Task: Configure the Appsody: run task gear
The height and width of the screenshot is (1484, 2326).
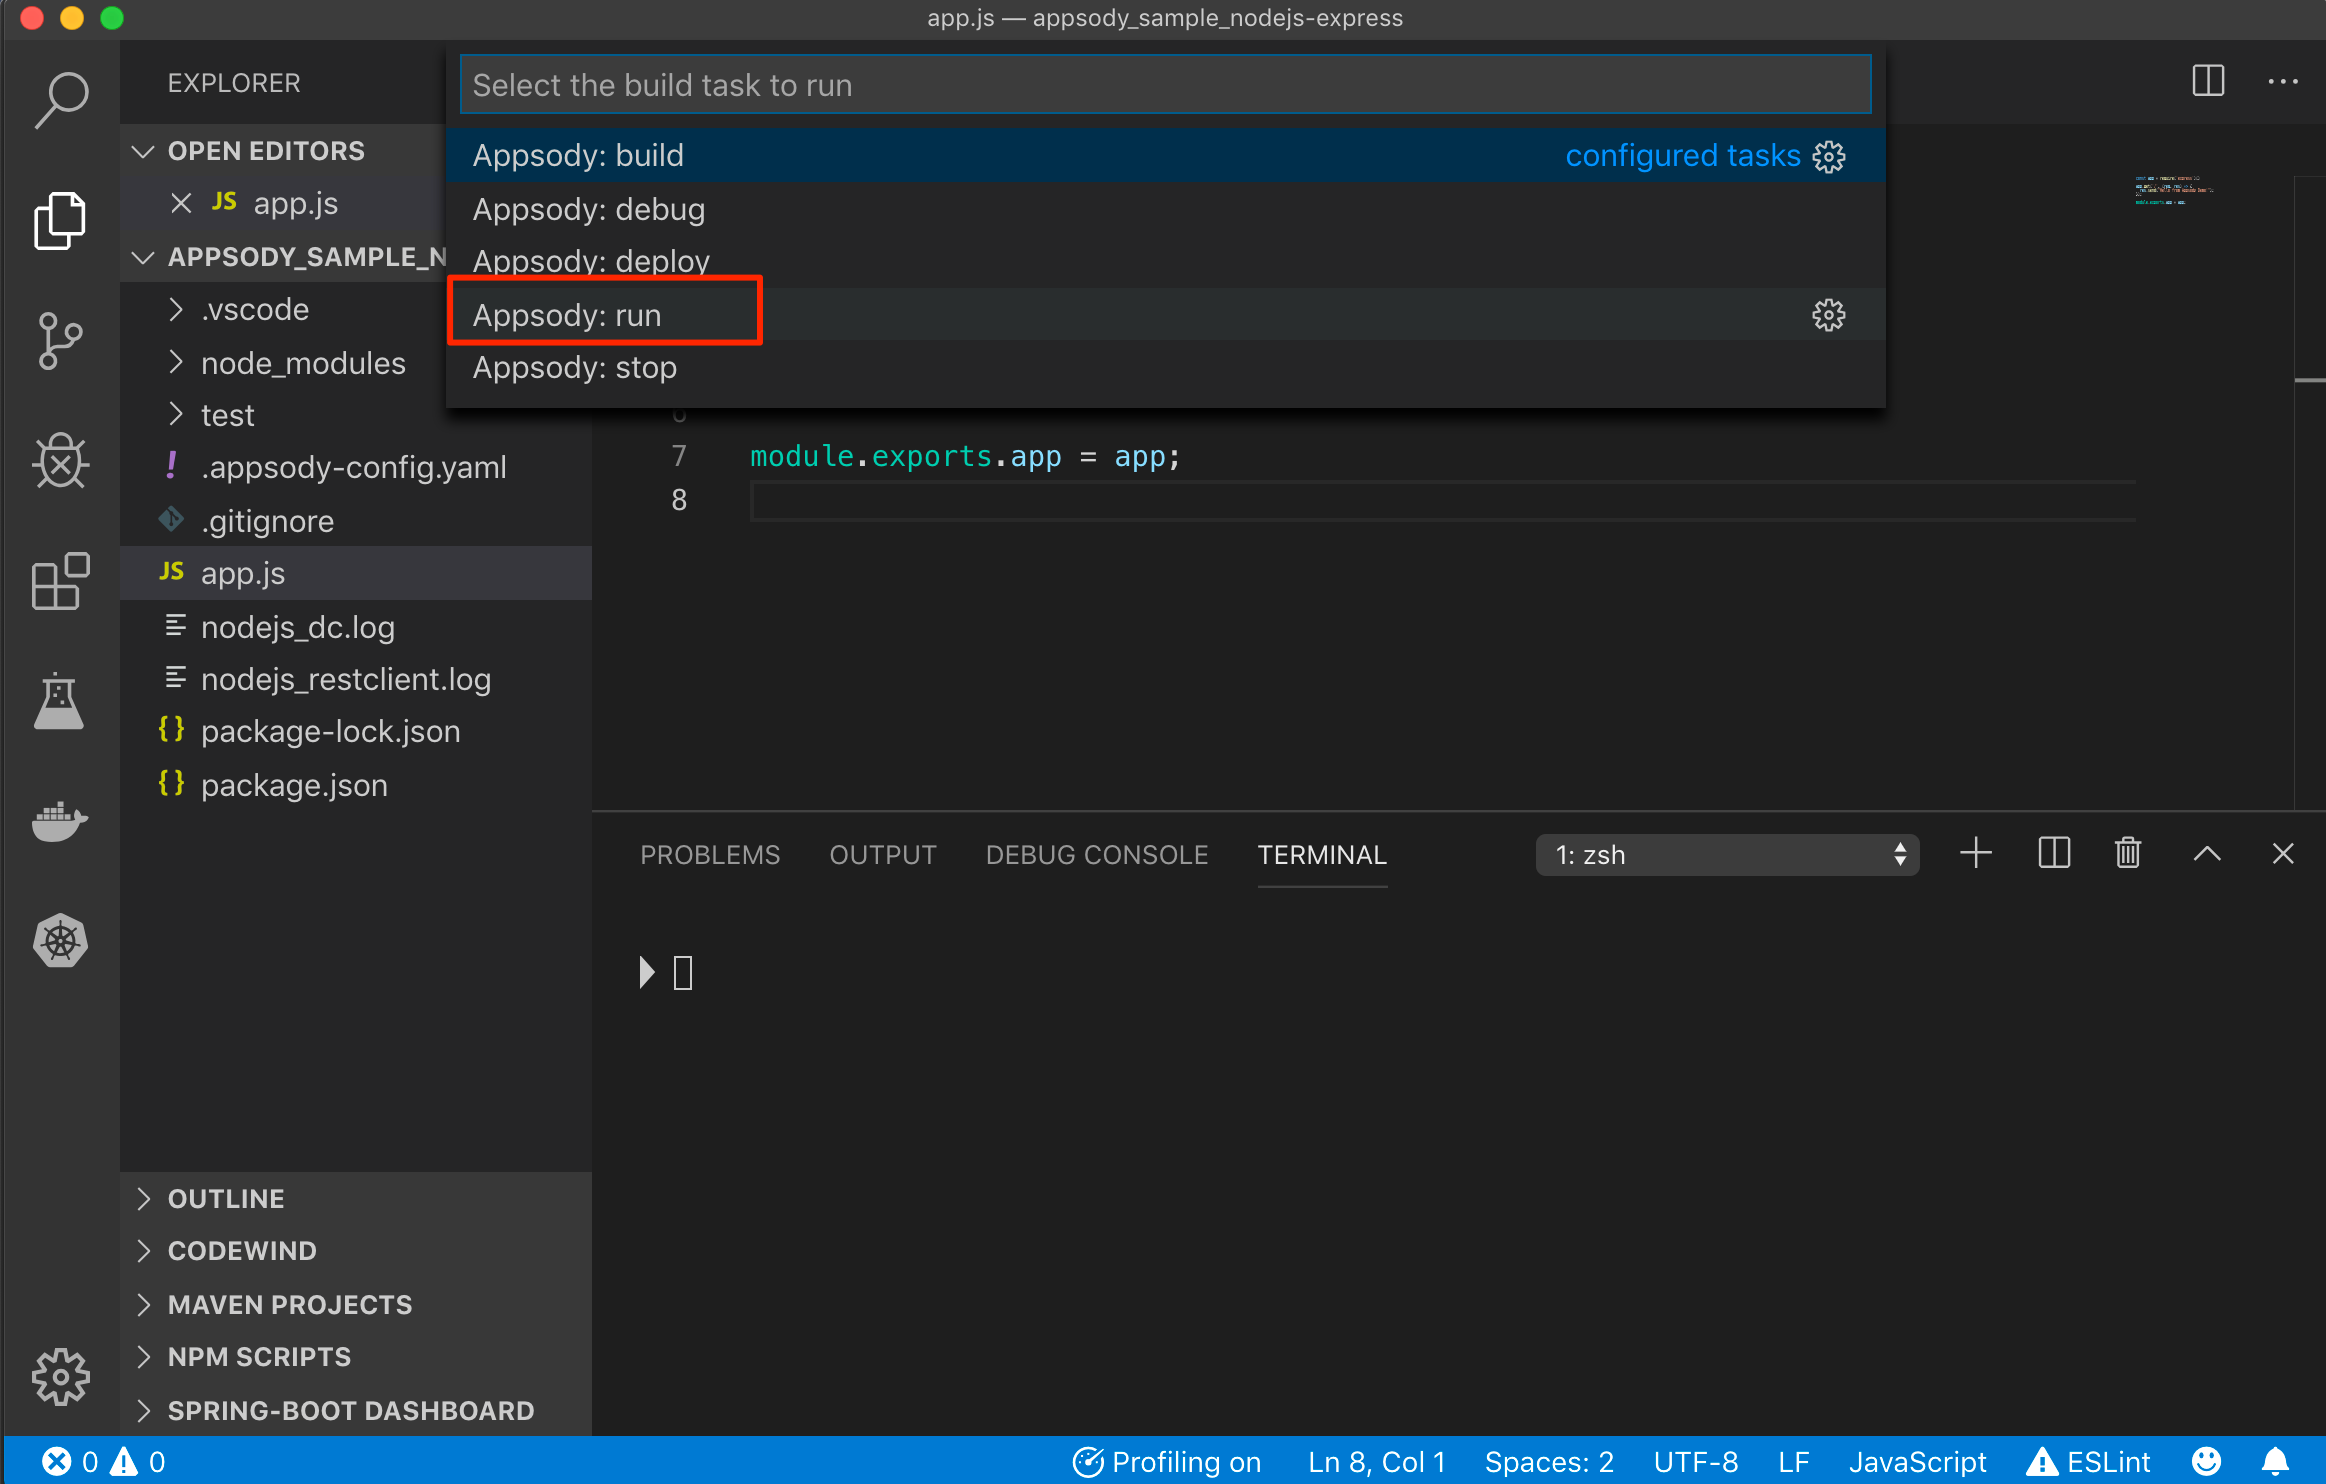Action: coord(1829,315)
